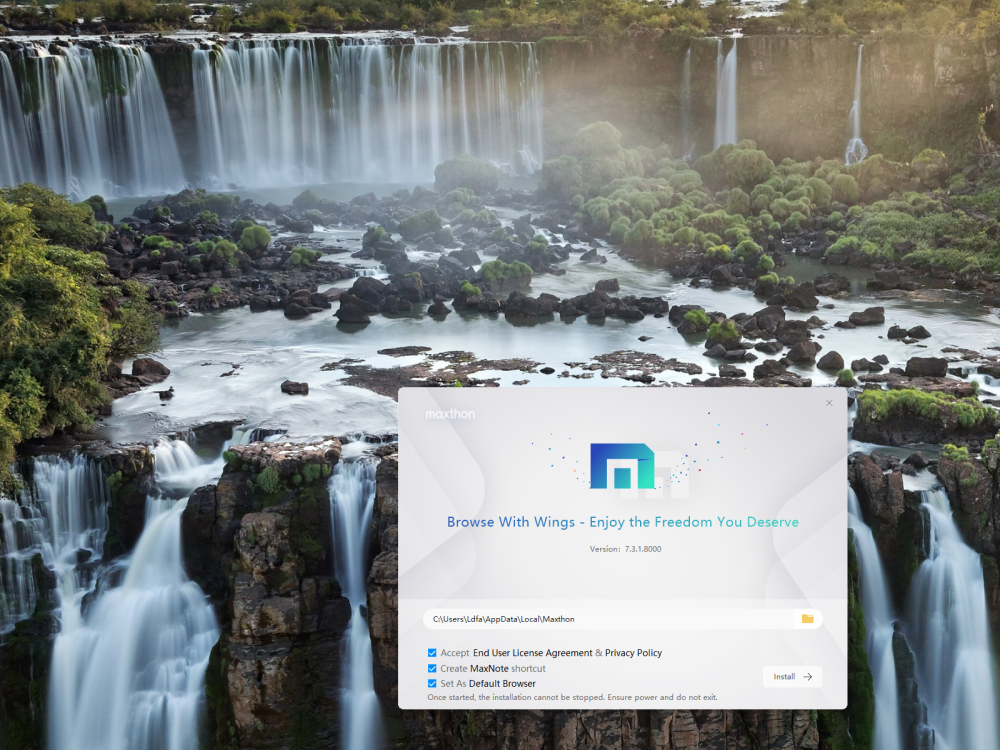Viewport: 1000px width, 750px height.
Task: Open the Privacy Policy link
Action: (x=633, y=653)
